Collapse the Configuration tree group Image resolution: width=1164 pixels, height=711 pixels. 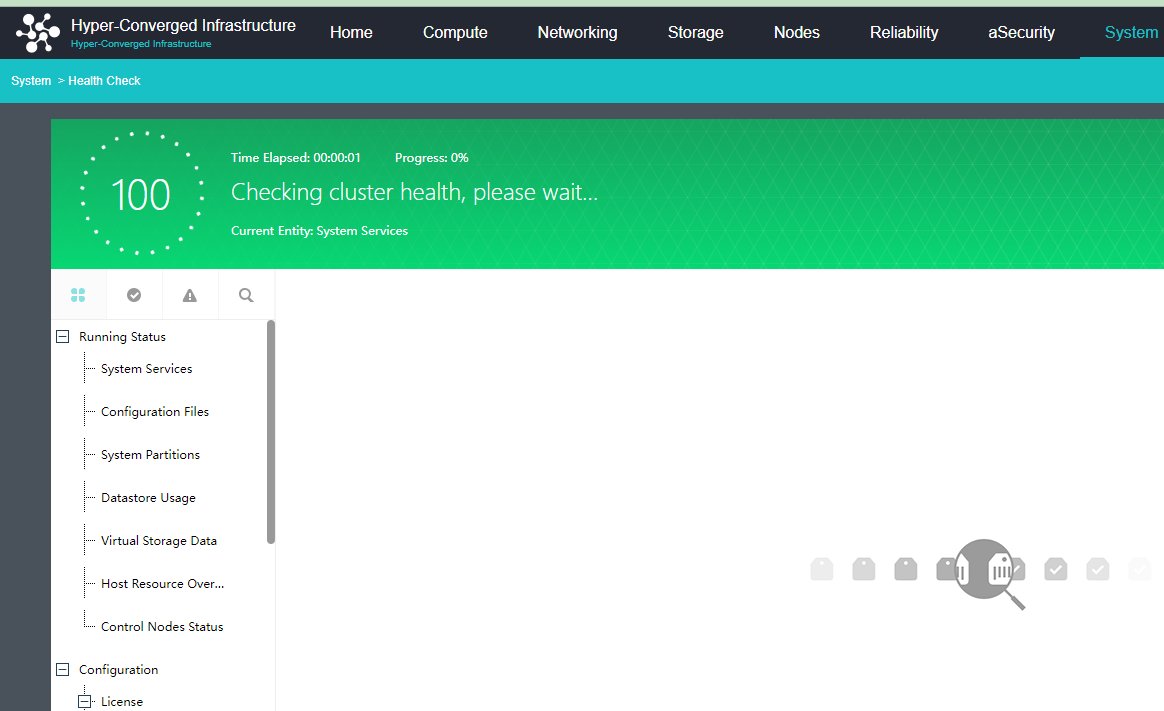click(x=63, y=670)
